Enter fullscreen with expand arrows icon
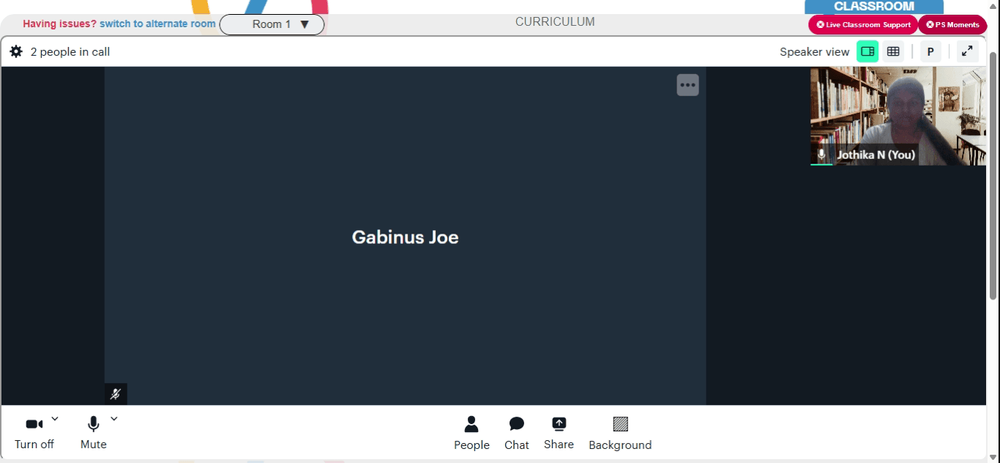Viewport: 1000px width, 463px height. 967,52
